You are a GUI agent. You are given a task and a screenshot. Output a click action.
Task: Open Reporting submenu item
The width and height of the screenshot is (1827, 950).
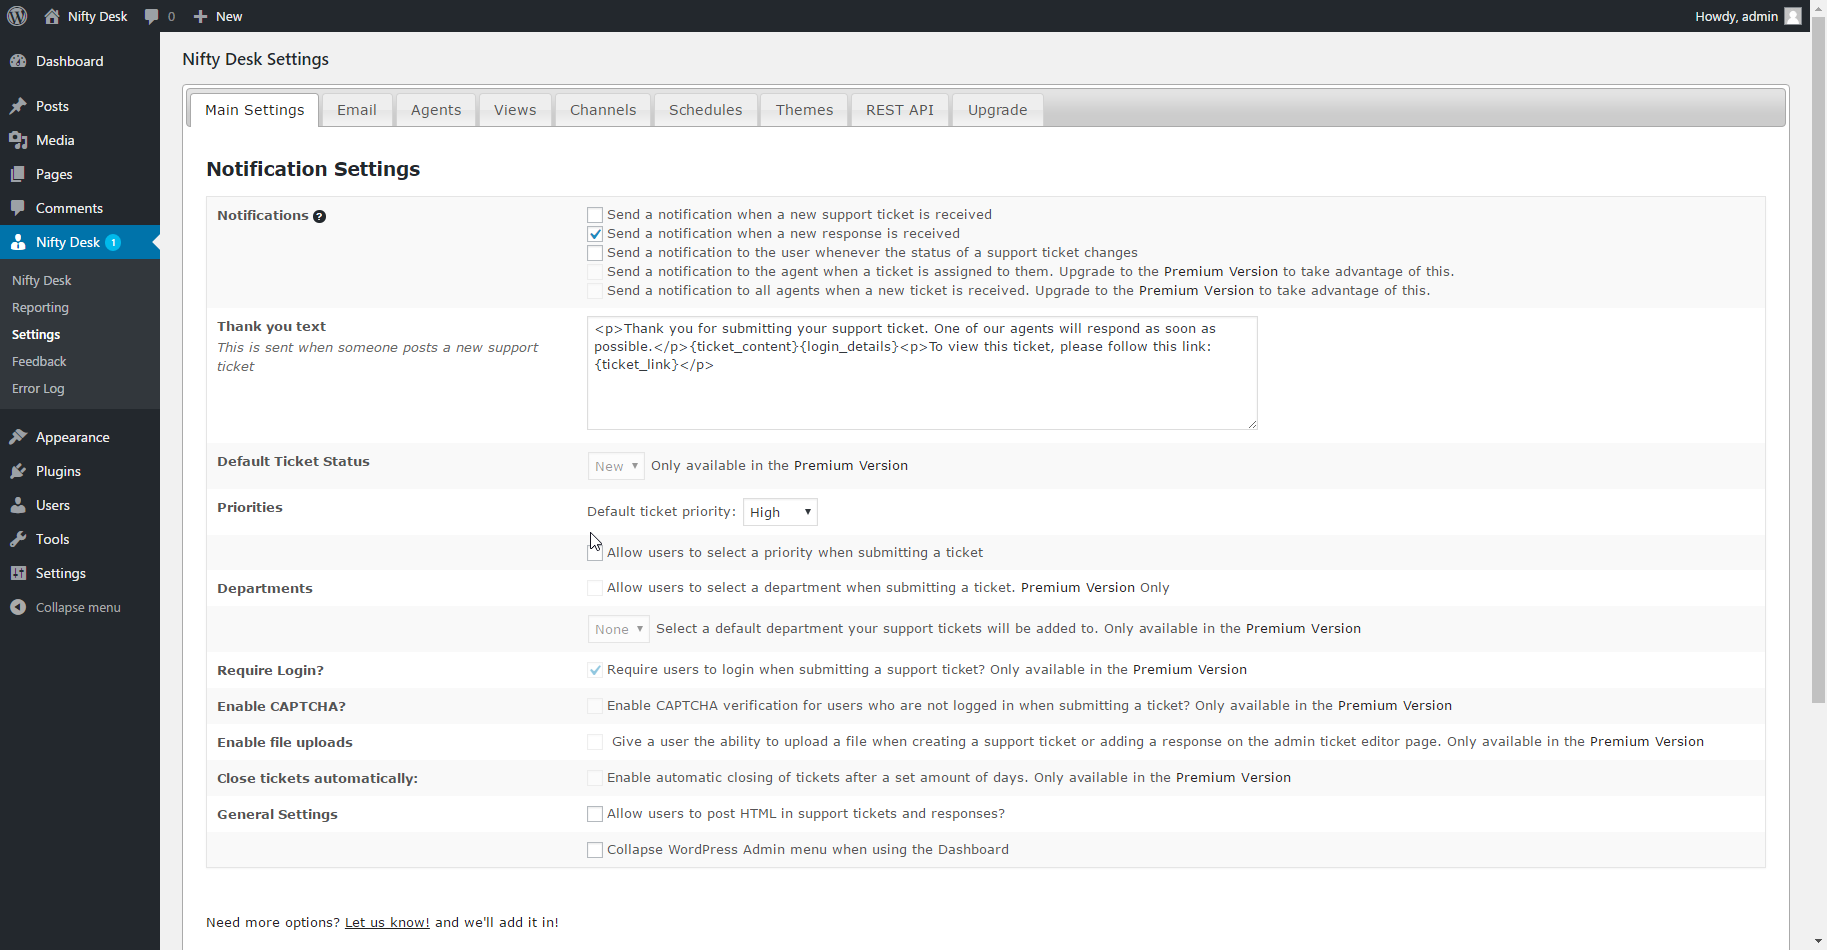tap(40, 307)
